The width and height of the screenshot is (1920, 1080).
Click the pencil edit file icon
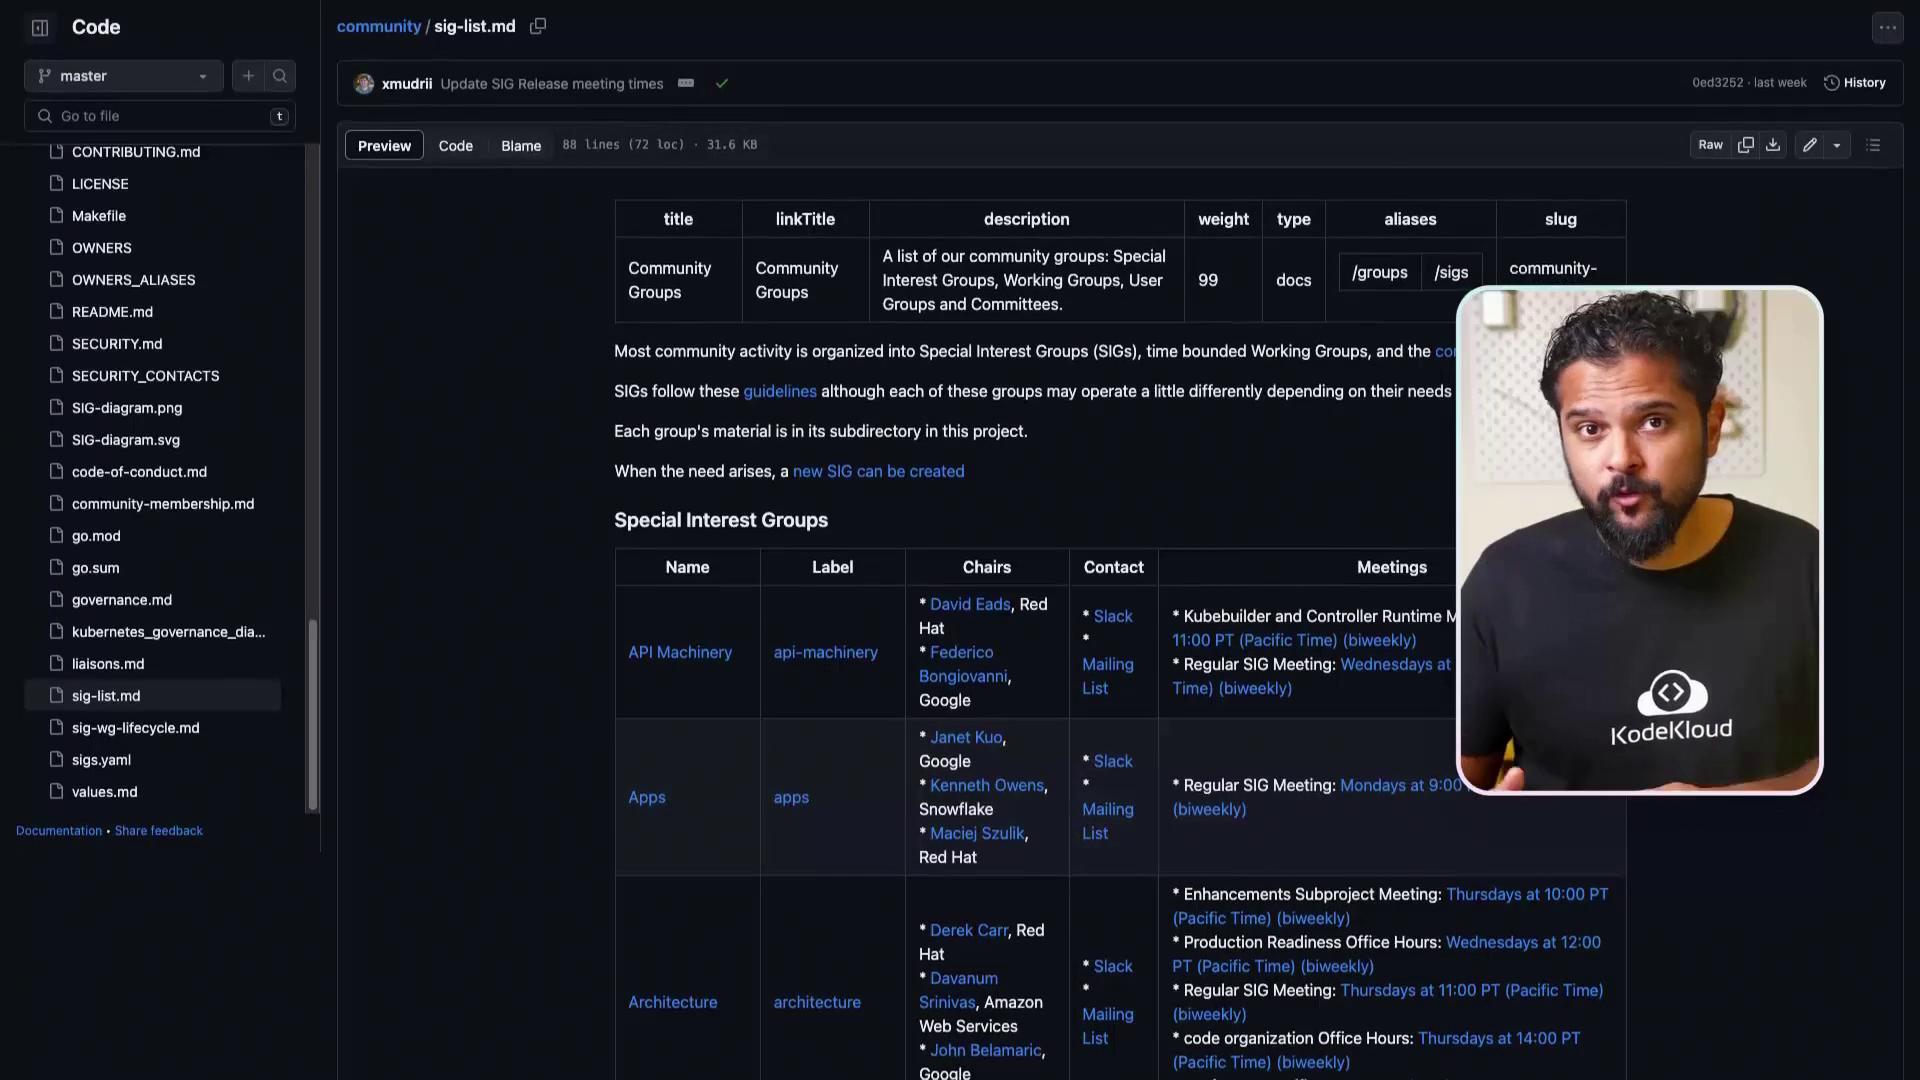click(x=1810, y=145)
